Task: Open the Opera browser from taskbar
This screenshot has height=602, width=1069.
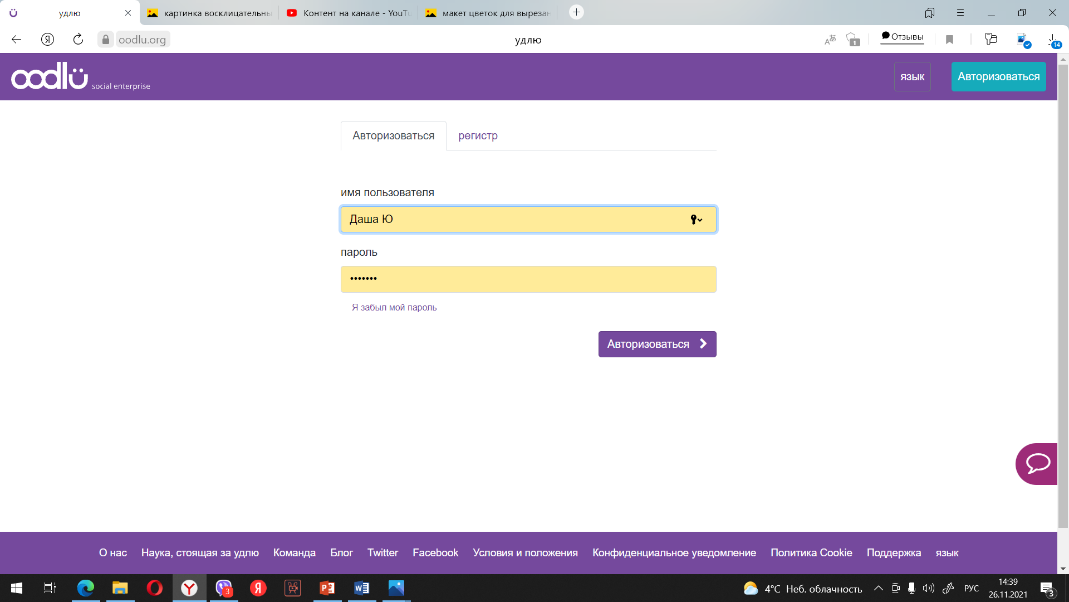Action: [154, 588]
